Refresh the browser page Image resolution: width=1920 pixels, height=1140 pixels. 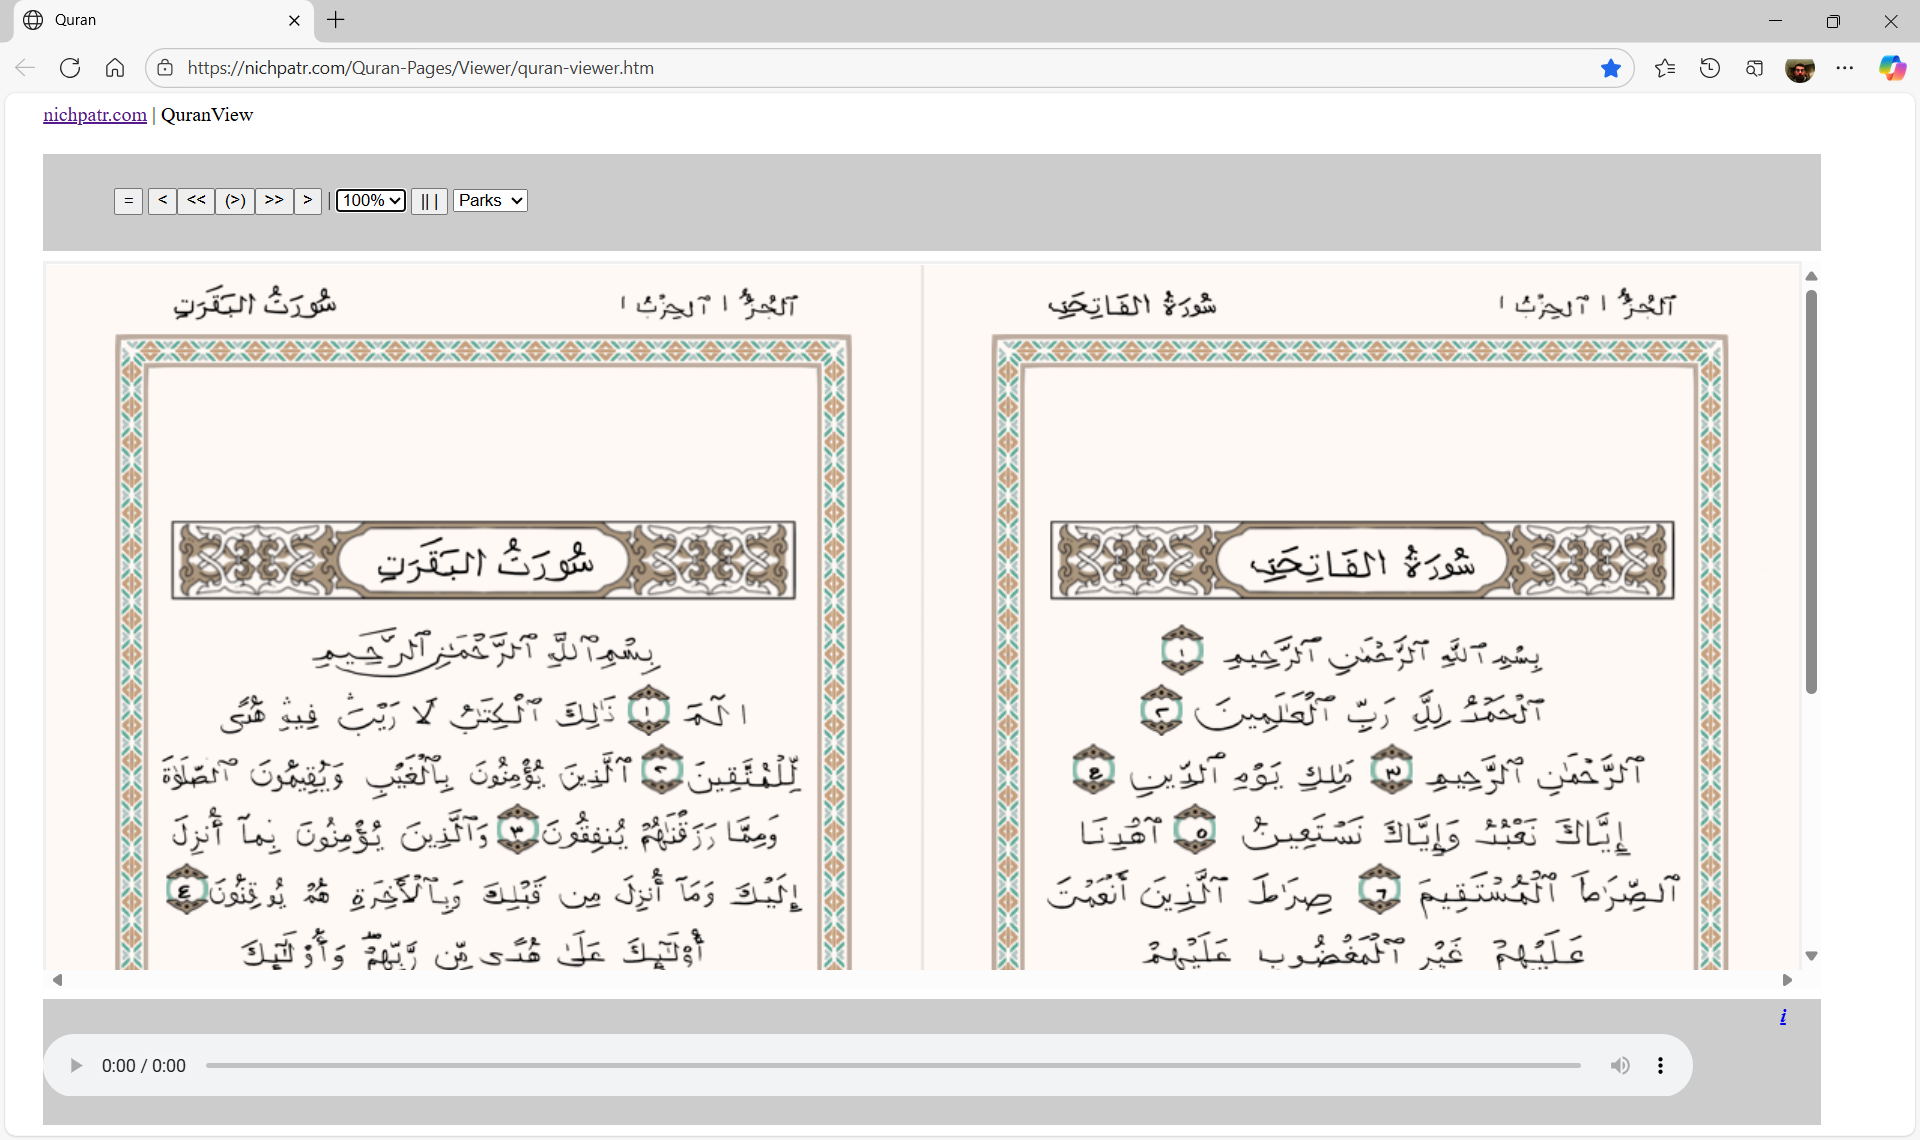(x=70, y=68)
